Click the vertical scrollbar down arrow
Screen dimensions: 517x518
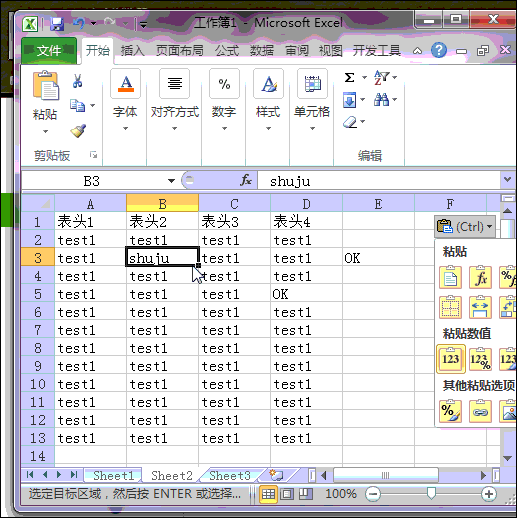[507, 459]
